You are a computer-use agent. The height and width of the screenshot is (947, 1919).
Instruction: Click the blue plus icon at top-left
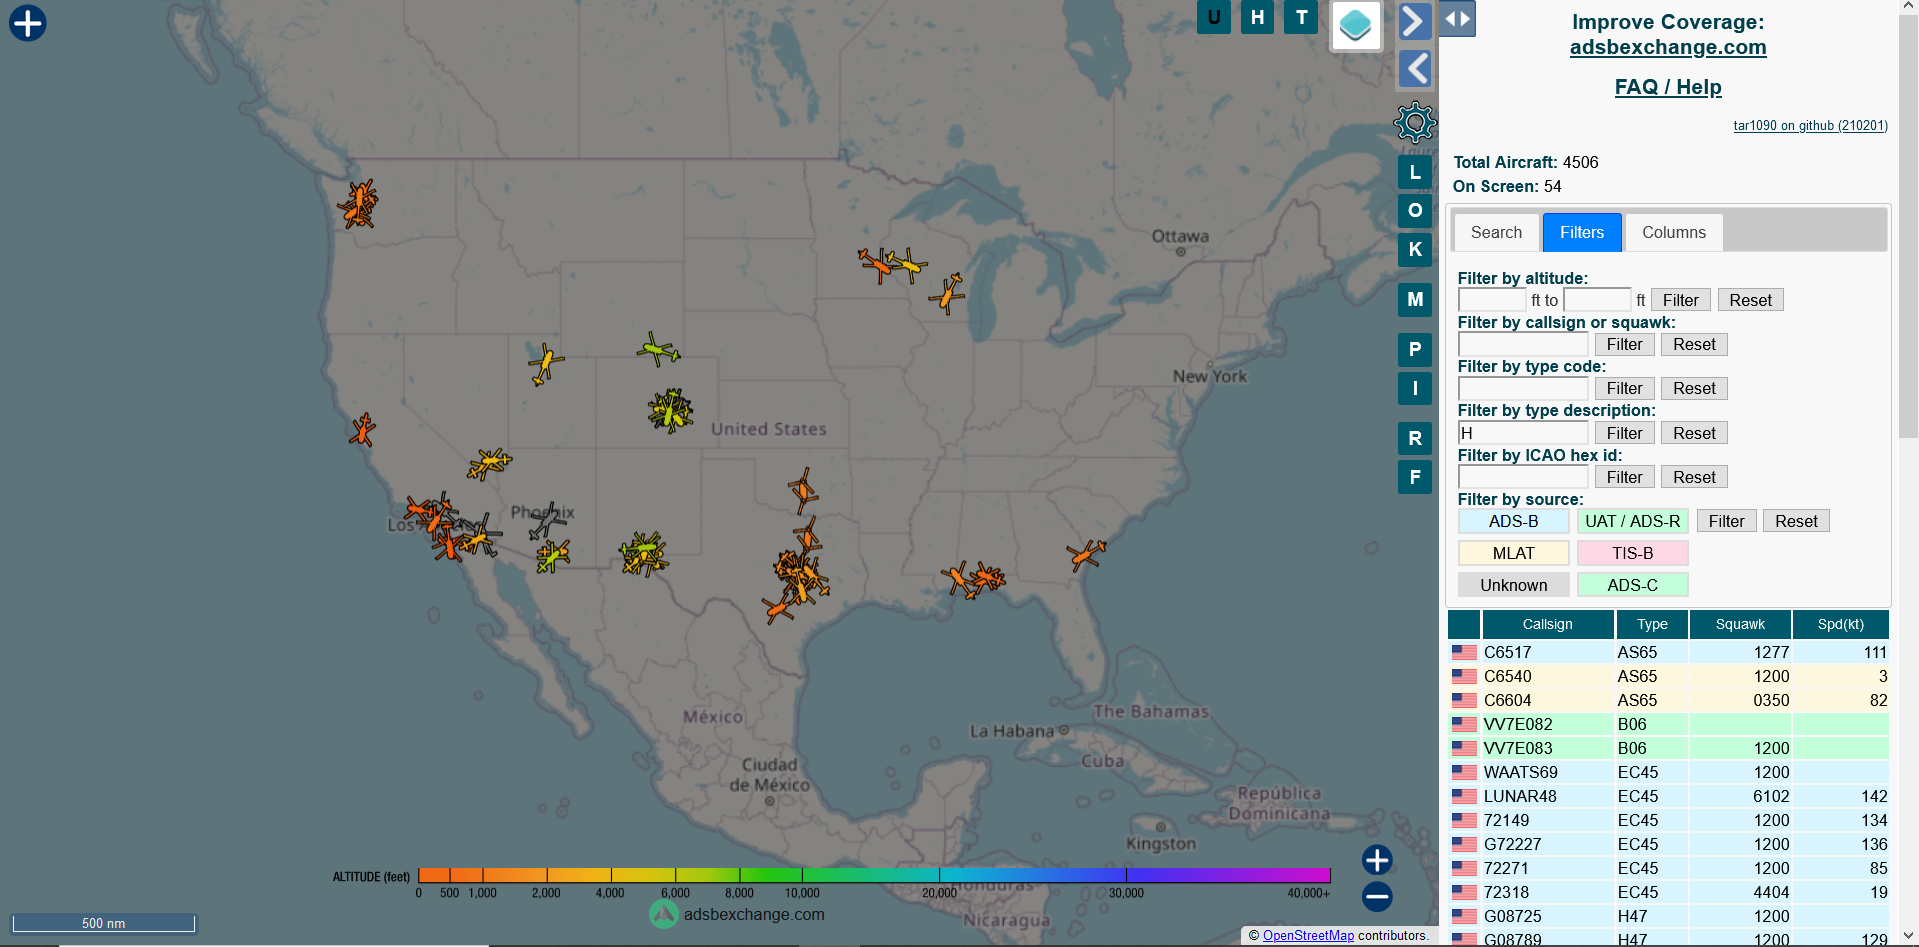point(28,23)
